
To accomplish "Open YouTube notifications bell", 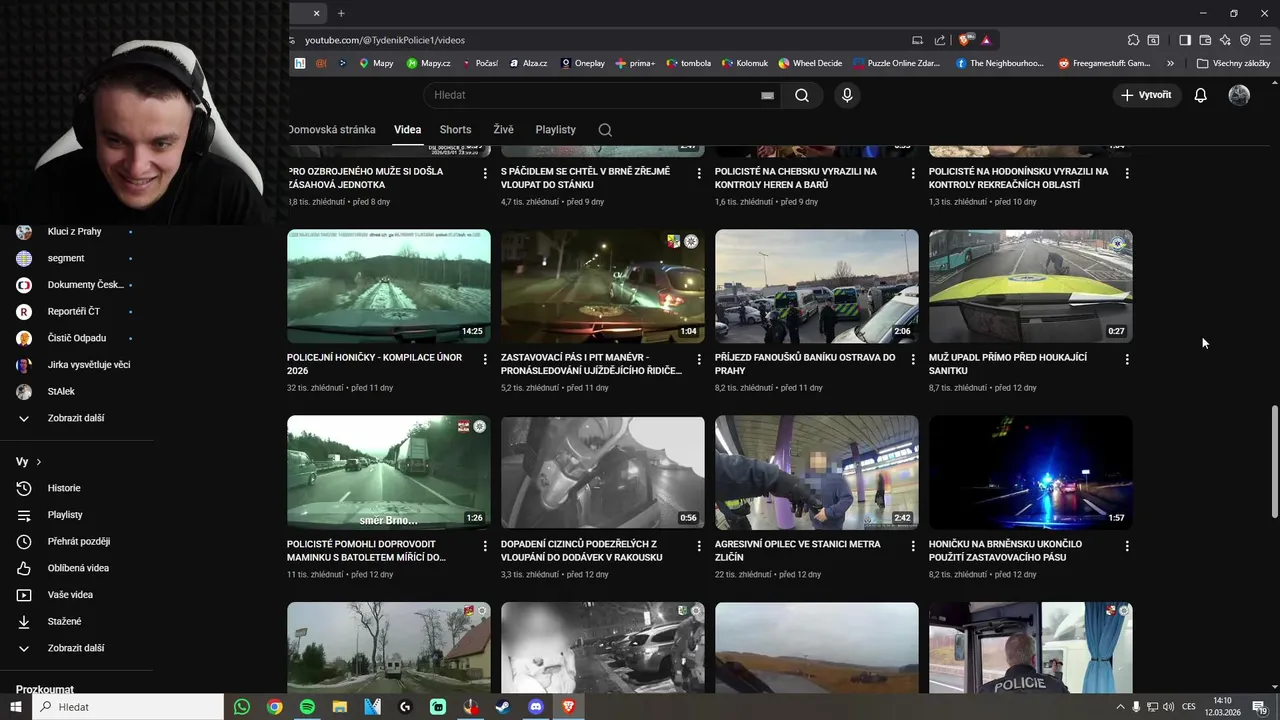I will (1200, 95).
